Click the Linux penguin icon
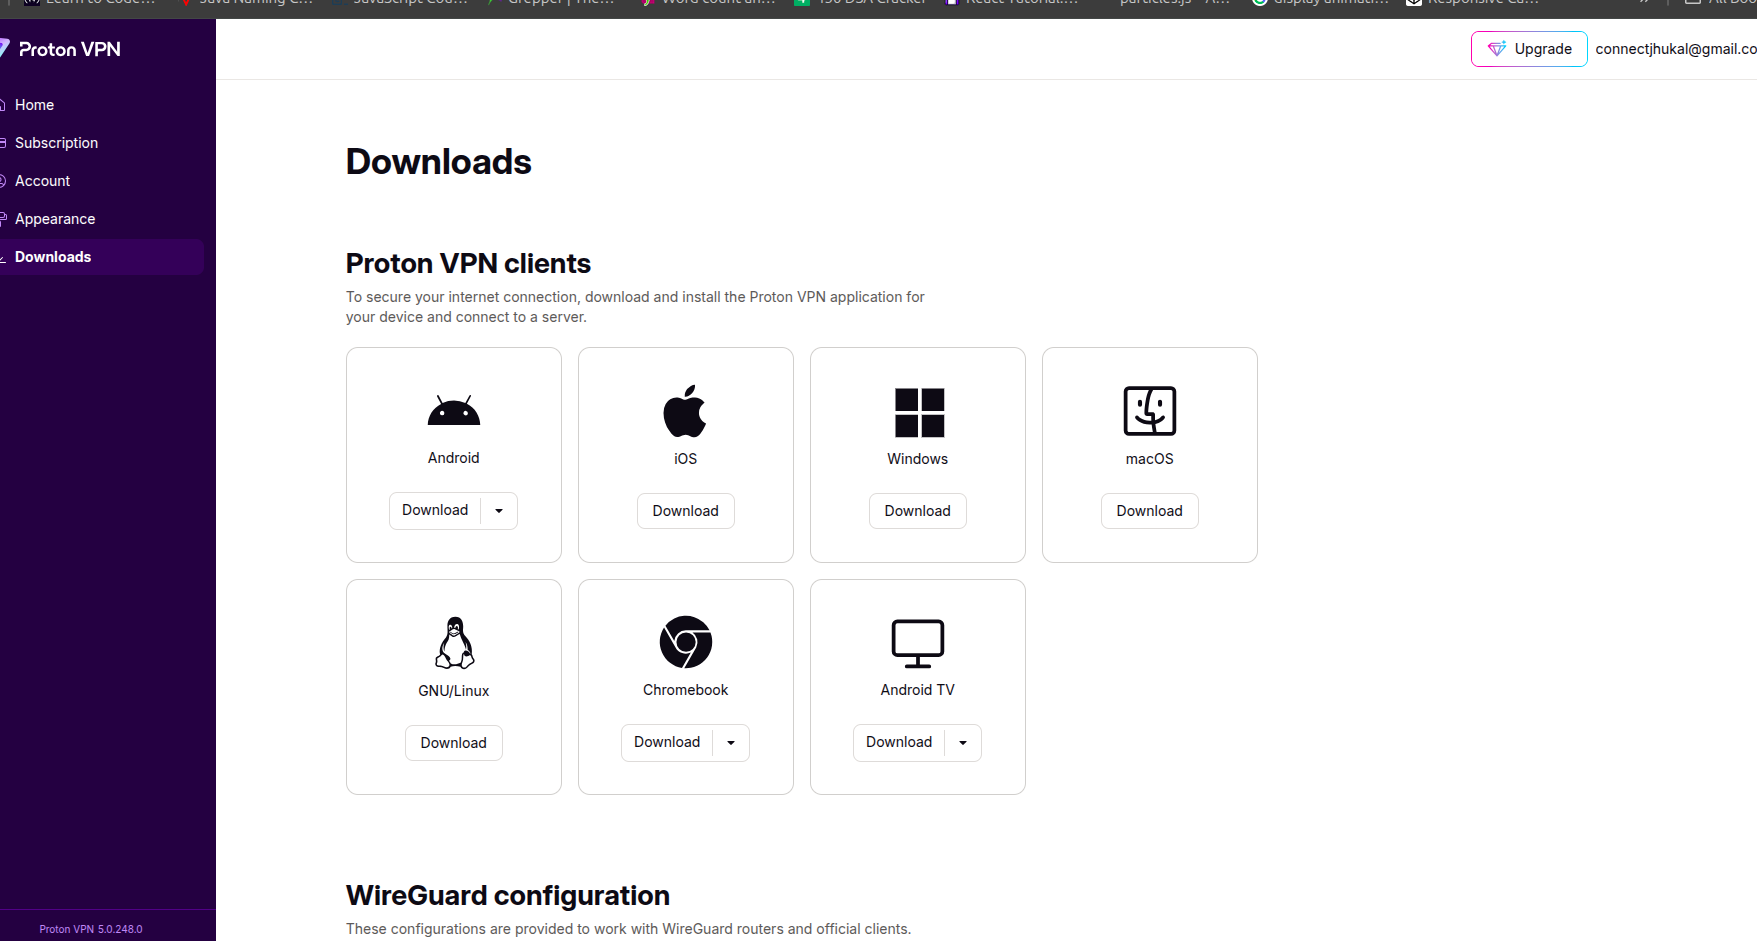 pyautogui.click(x=455, y=642)
